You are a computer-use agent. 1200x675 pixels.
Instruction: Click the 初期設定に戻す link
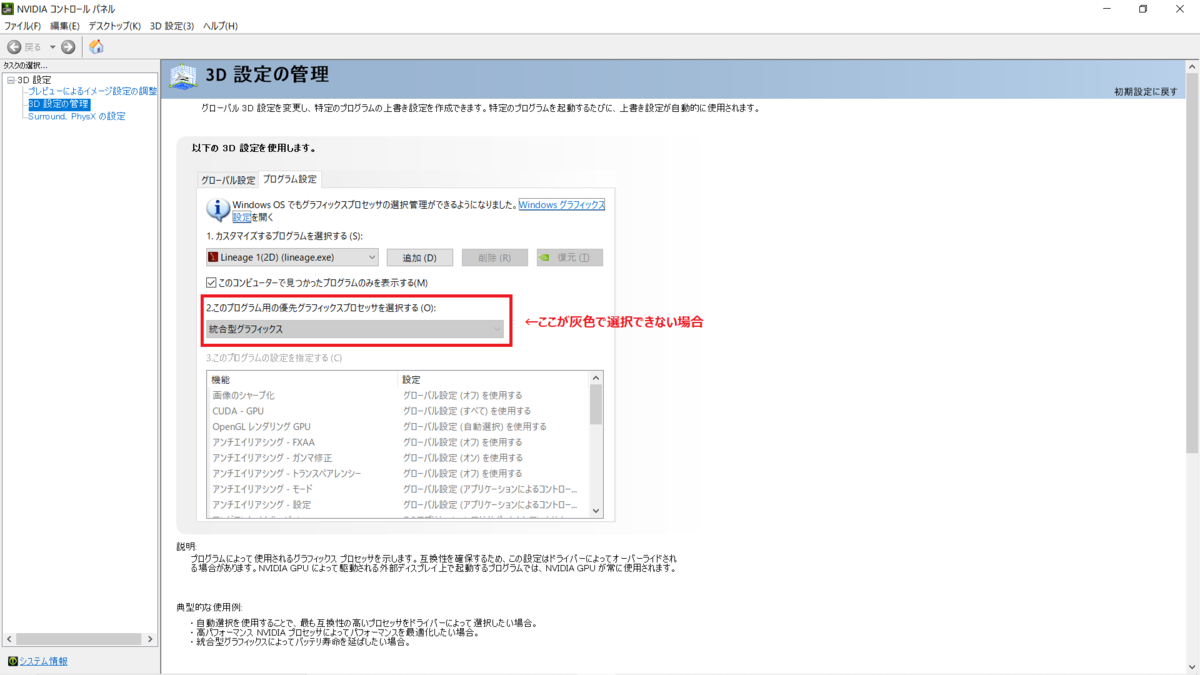(1146, 92)
